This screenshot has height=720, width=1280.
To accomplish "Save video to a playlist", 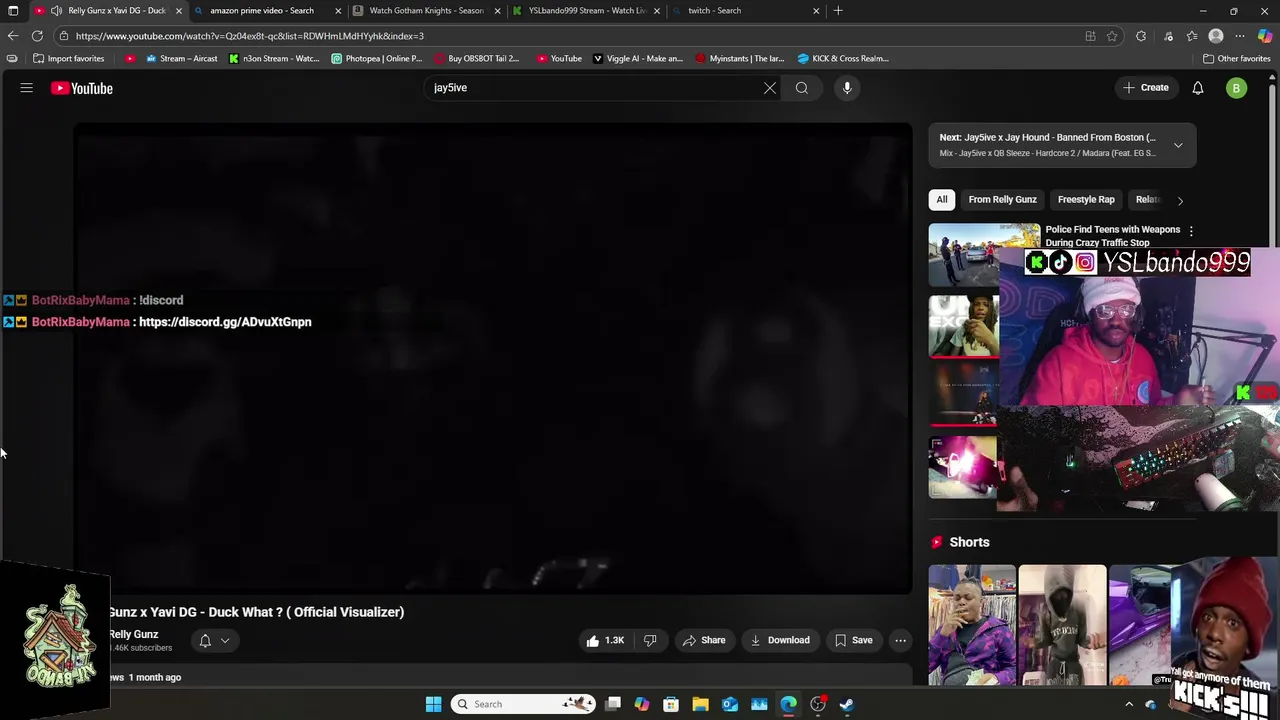I will (x=853, y=640).
